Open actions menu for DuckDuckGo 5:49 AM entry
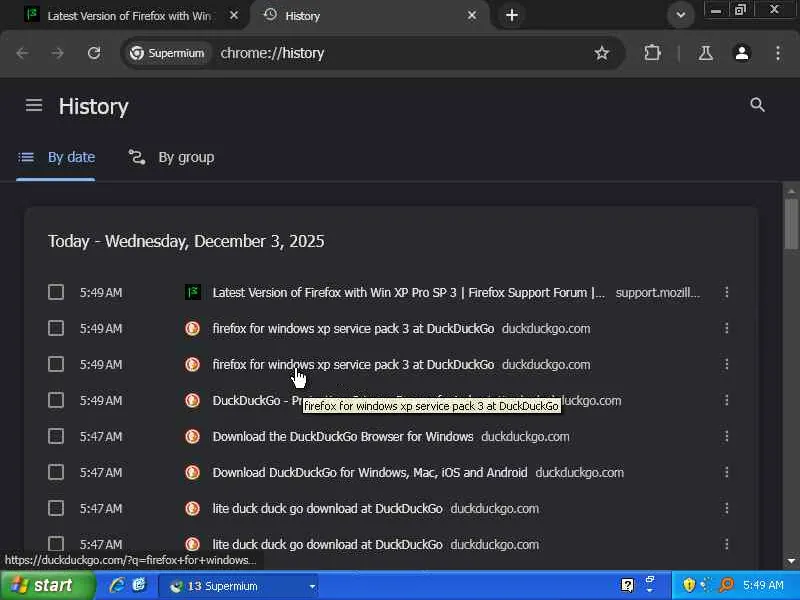Screen dimensions: 800x600 727,401
